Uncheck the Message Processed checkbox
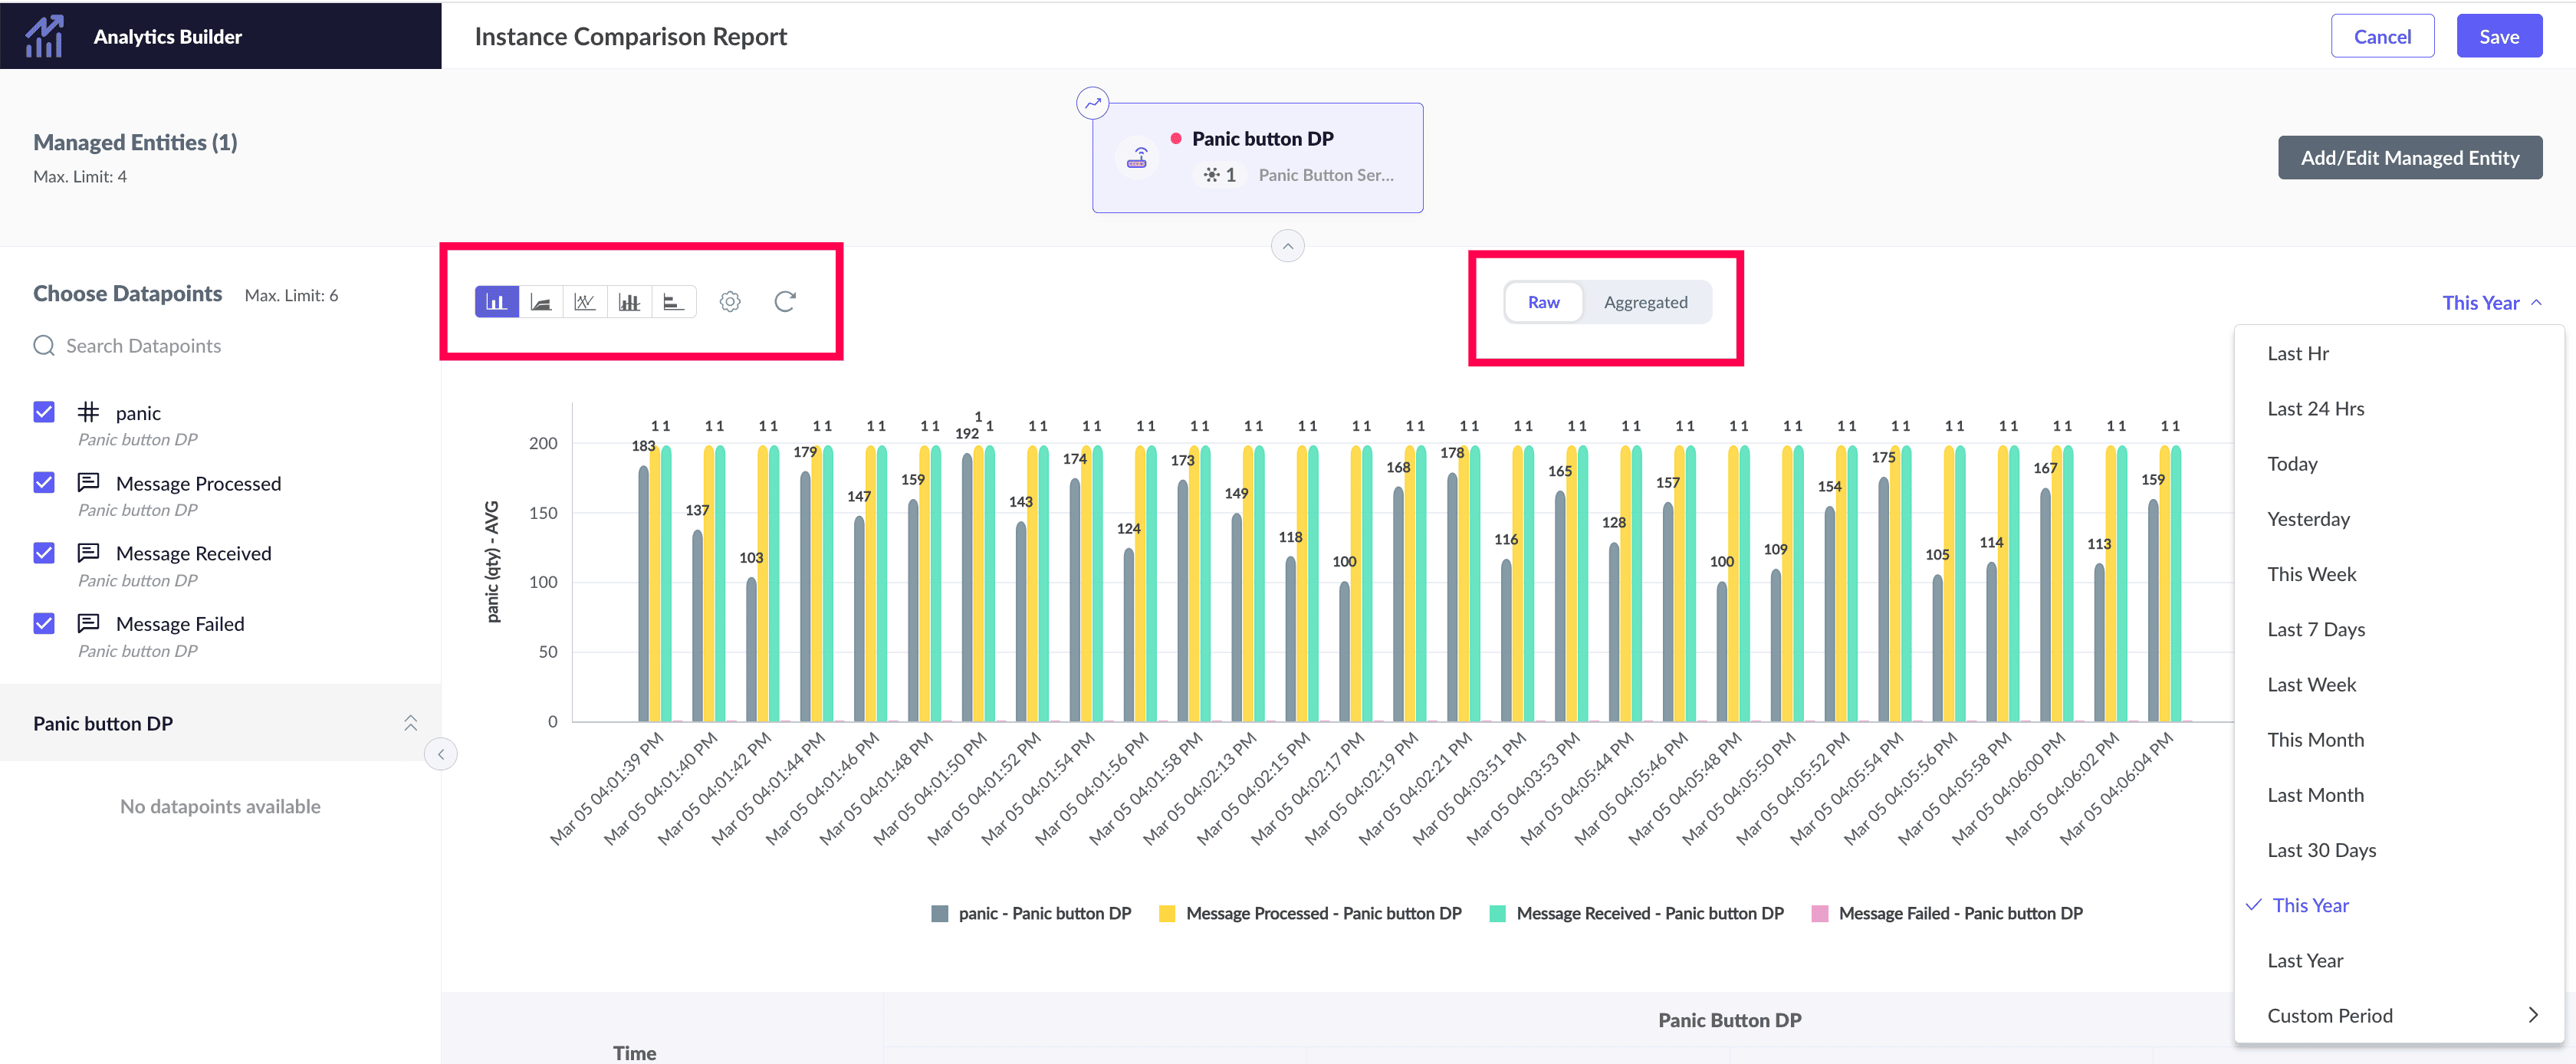Viewport: 2576px width, 1064px height. [44, 483]
